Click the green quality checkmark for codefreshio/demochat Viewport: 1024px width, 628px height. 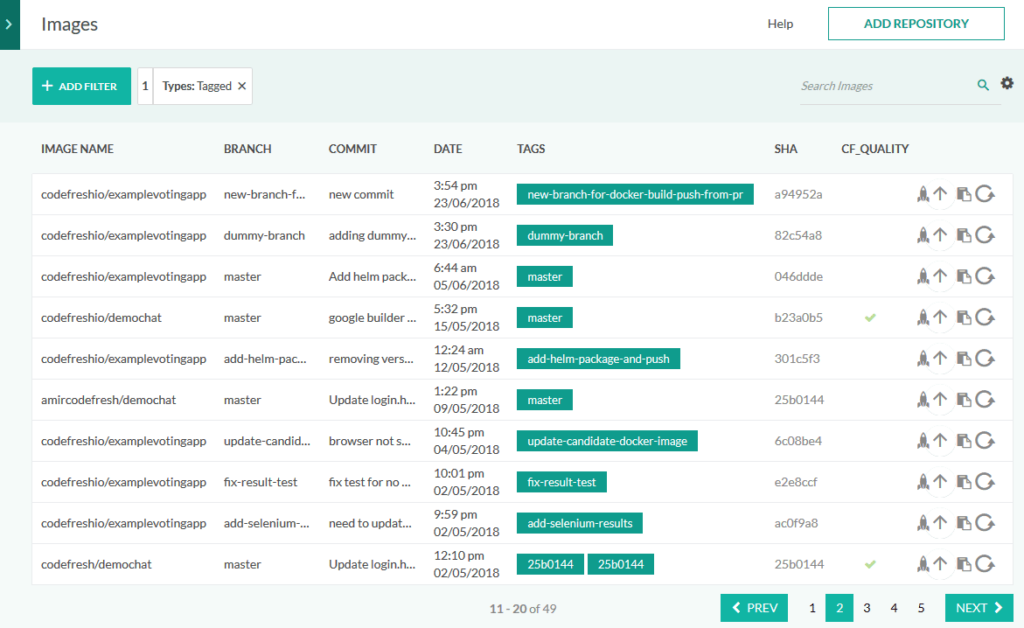click(x=870, y=317)
